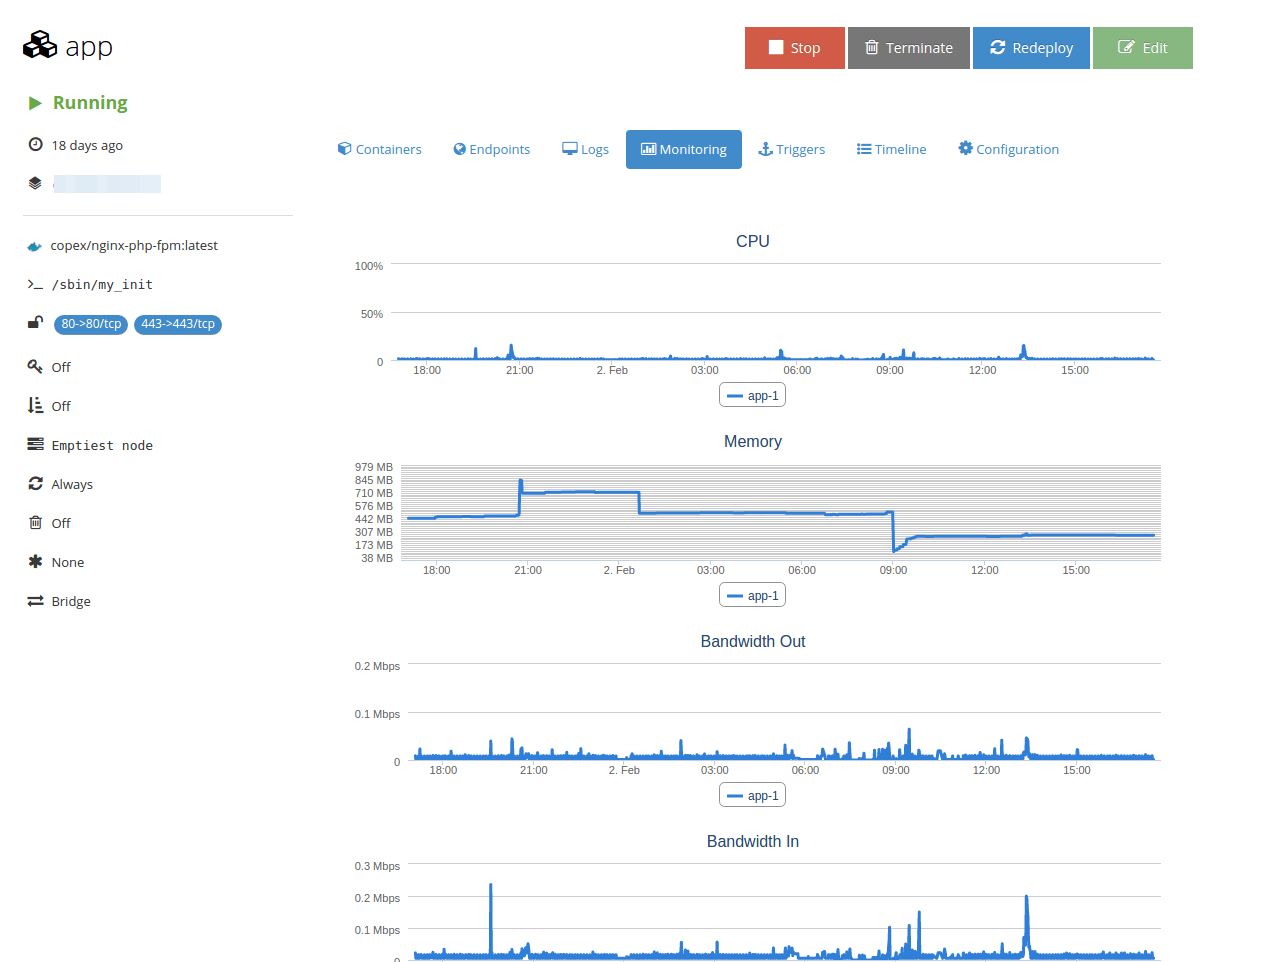This screenshot has width=1273, height=962.
Task: Click the server icon beside Emptiest node
Action: coord(35,445)
